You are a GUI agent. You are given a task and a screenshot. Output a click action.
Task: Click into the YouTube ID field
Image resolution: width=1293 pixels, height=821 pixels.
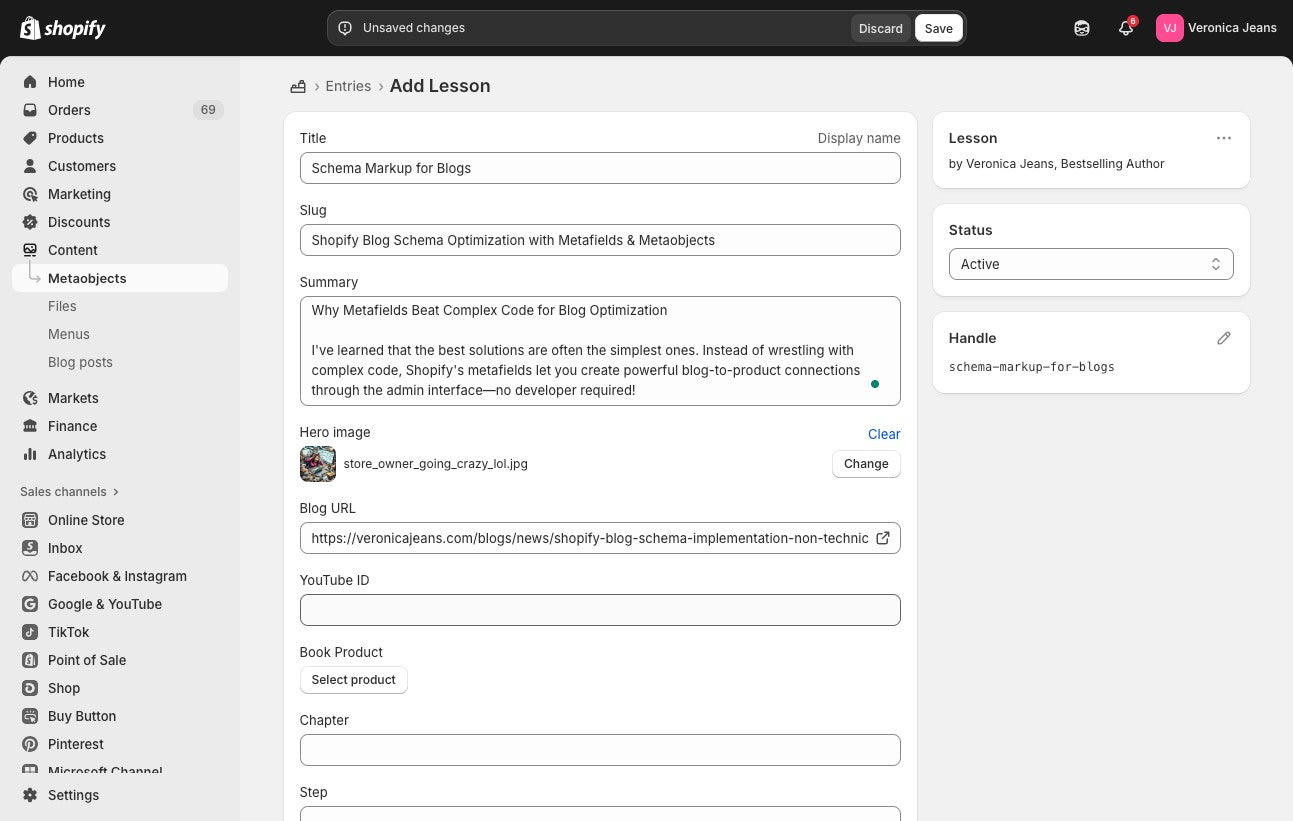click(x=600, y=610)
